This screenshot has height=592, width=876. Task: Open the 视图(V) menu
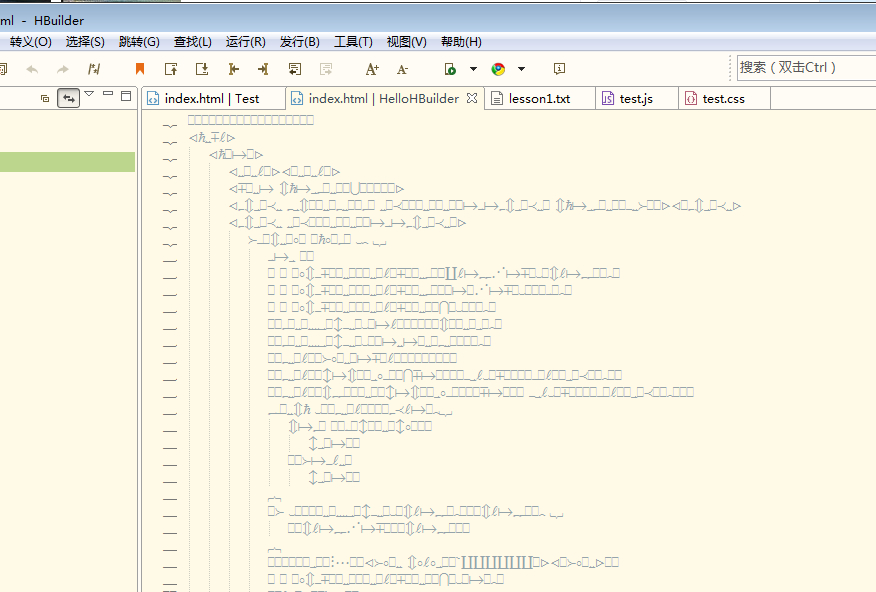(x=407, y=42)
